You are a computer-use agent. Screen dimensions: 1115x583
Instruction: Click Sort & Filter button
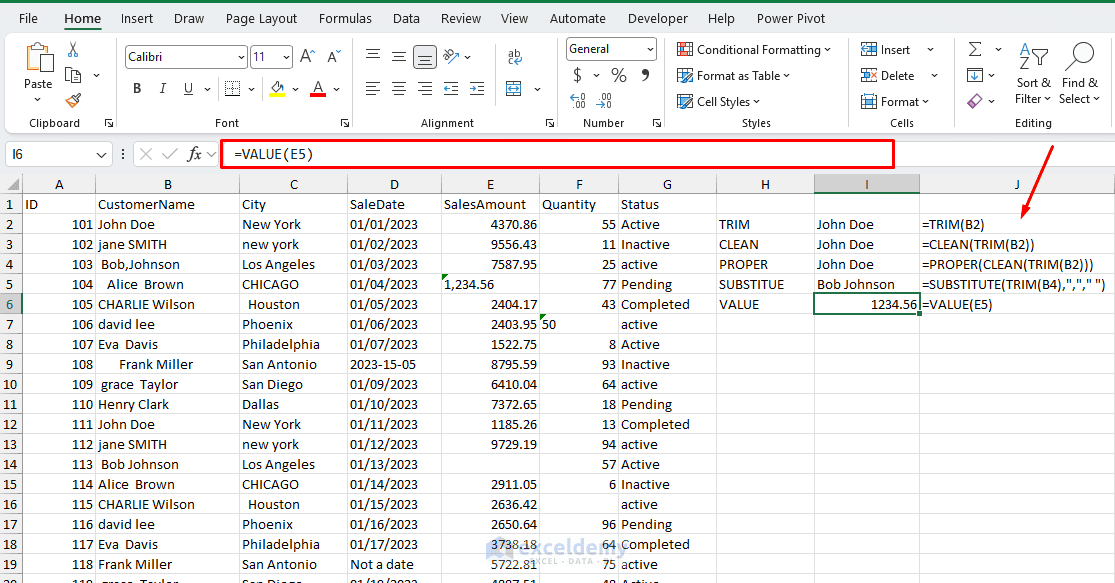tap(1033, 73)
